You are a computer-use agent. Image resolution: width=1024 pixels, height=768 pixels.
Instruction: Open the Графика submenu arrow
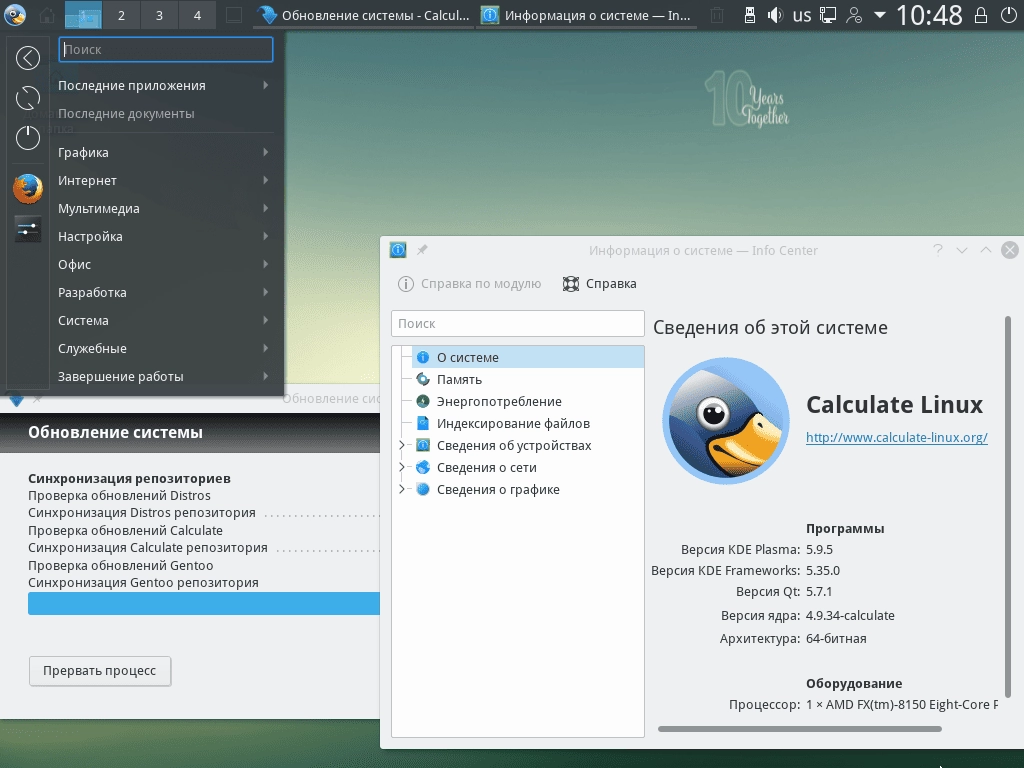click(266, 152)
